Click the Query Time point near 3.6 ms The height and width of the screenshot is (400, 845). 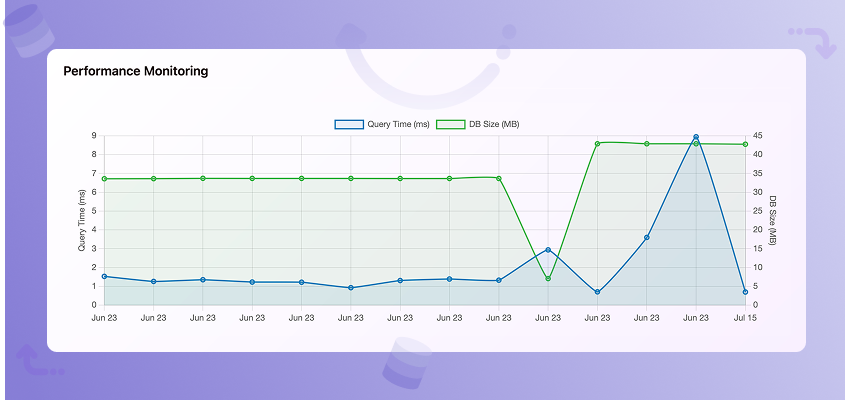[647, 237]
